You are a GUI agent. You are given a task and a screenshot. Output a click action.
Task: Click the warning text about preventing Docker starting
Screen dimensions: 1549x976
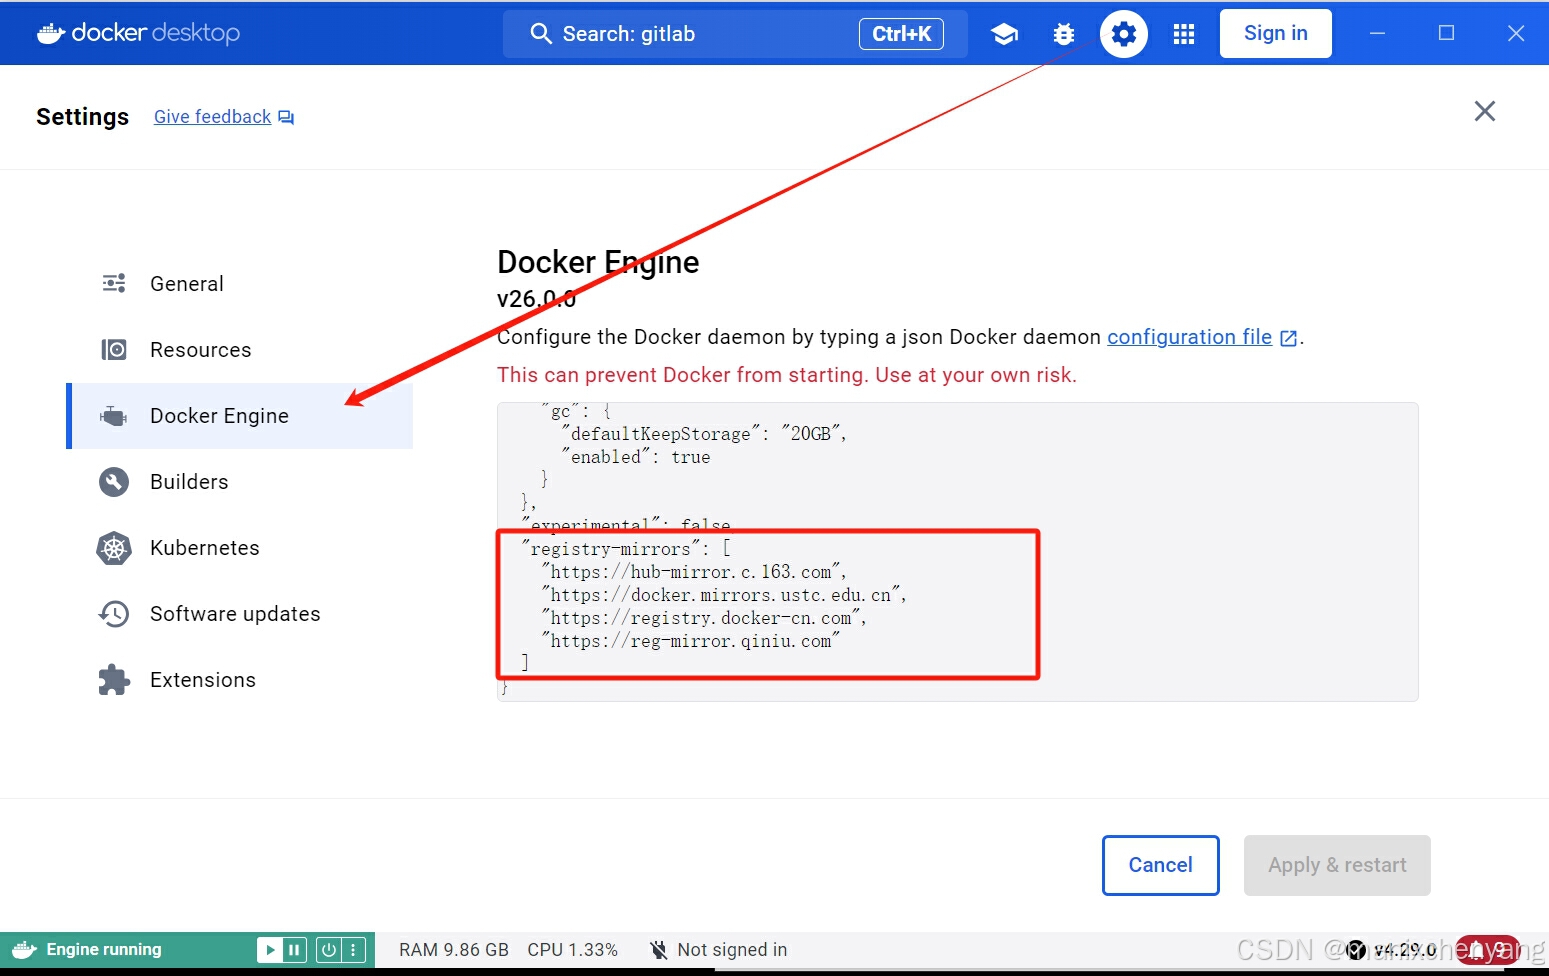(x=787, y=375)
